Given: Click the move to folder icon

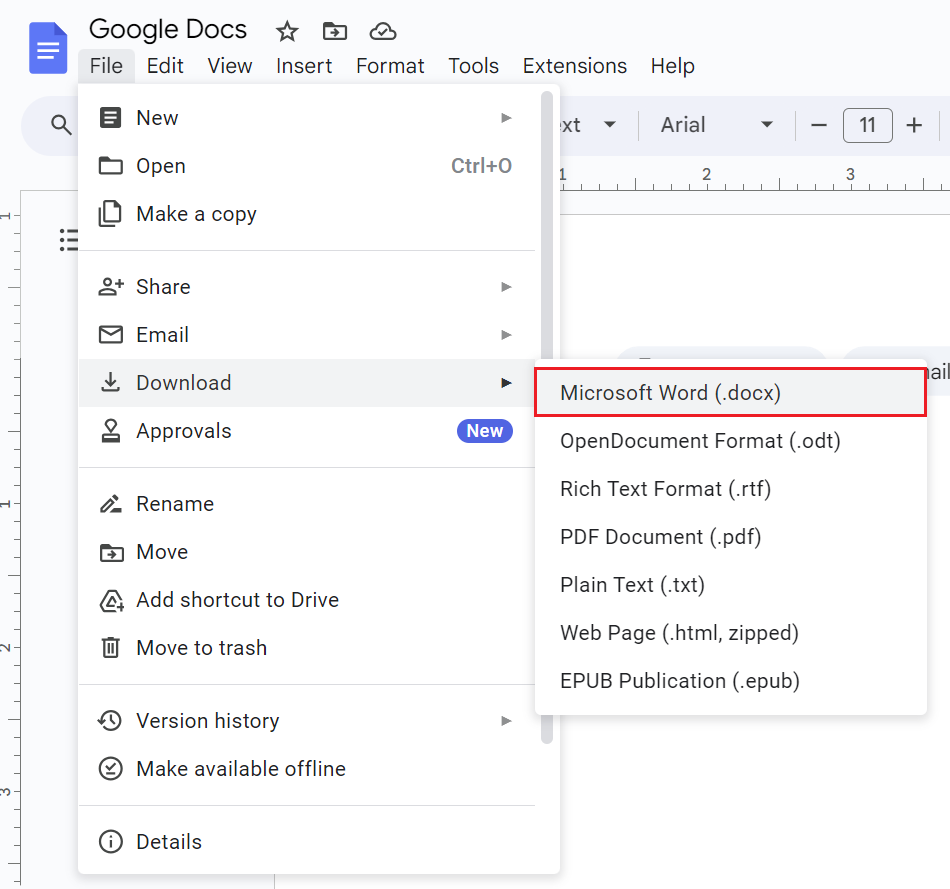Looking at the screenshot, I should coord(335,32).
